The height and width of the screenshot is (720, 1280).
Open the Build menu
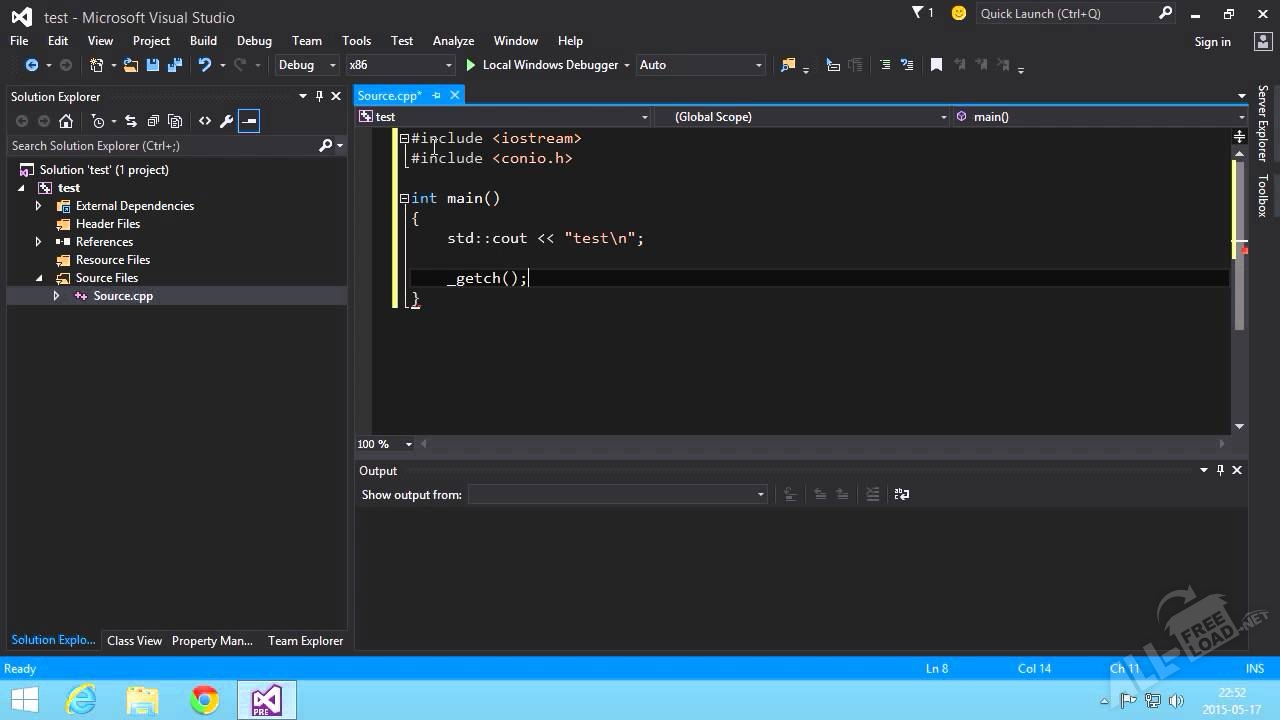[x=203, y=41]
